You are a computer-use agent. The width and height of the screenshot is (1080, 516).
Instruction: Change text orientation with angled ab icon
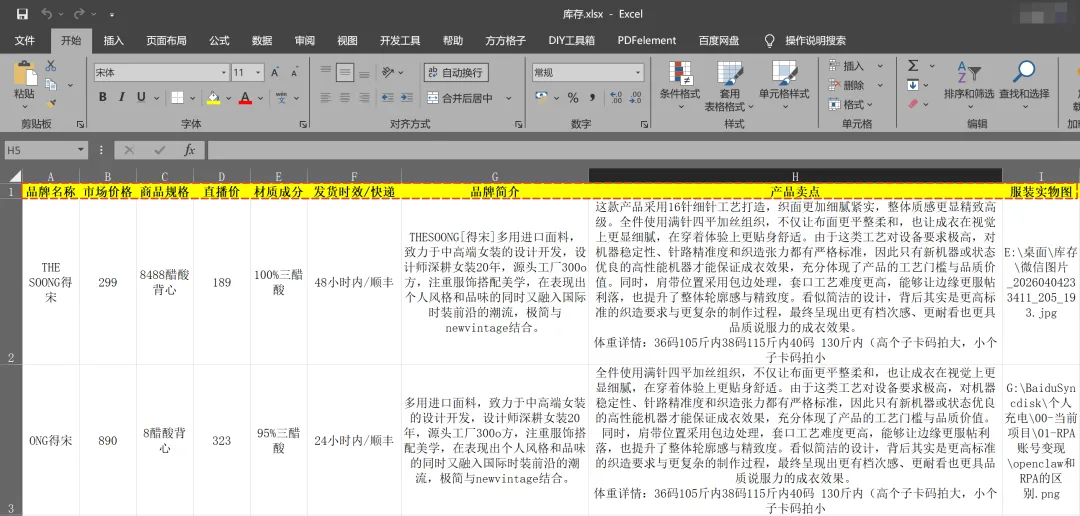click(x=389, y=72)
